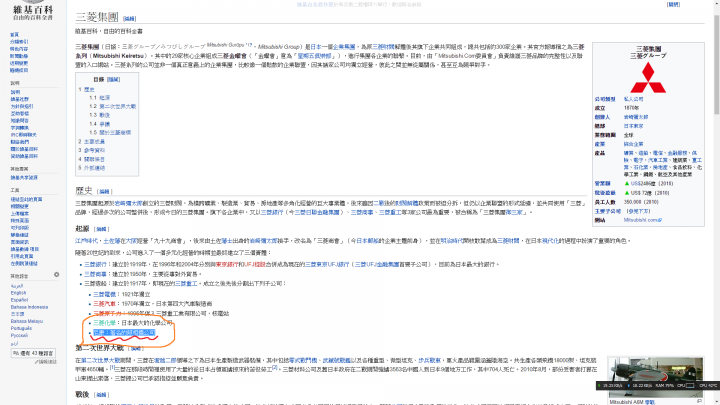720x405 pixels.
Task: Open the 引用此頁面 tool link
Action: pos(22,256)
